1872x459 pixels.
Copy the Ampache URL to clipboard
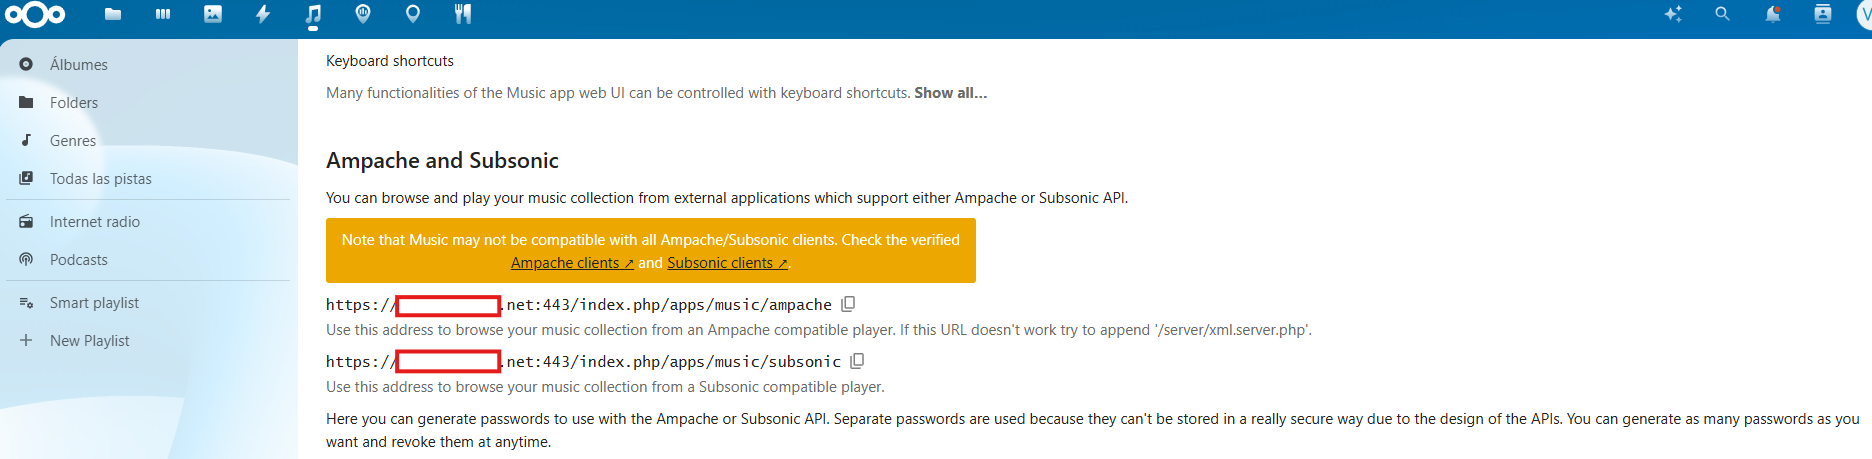click(848, 304)
